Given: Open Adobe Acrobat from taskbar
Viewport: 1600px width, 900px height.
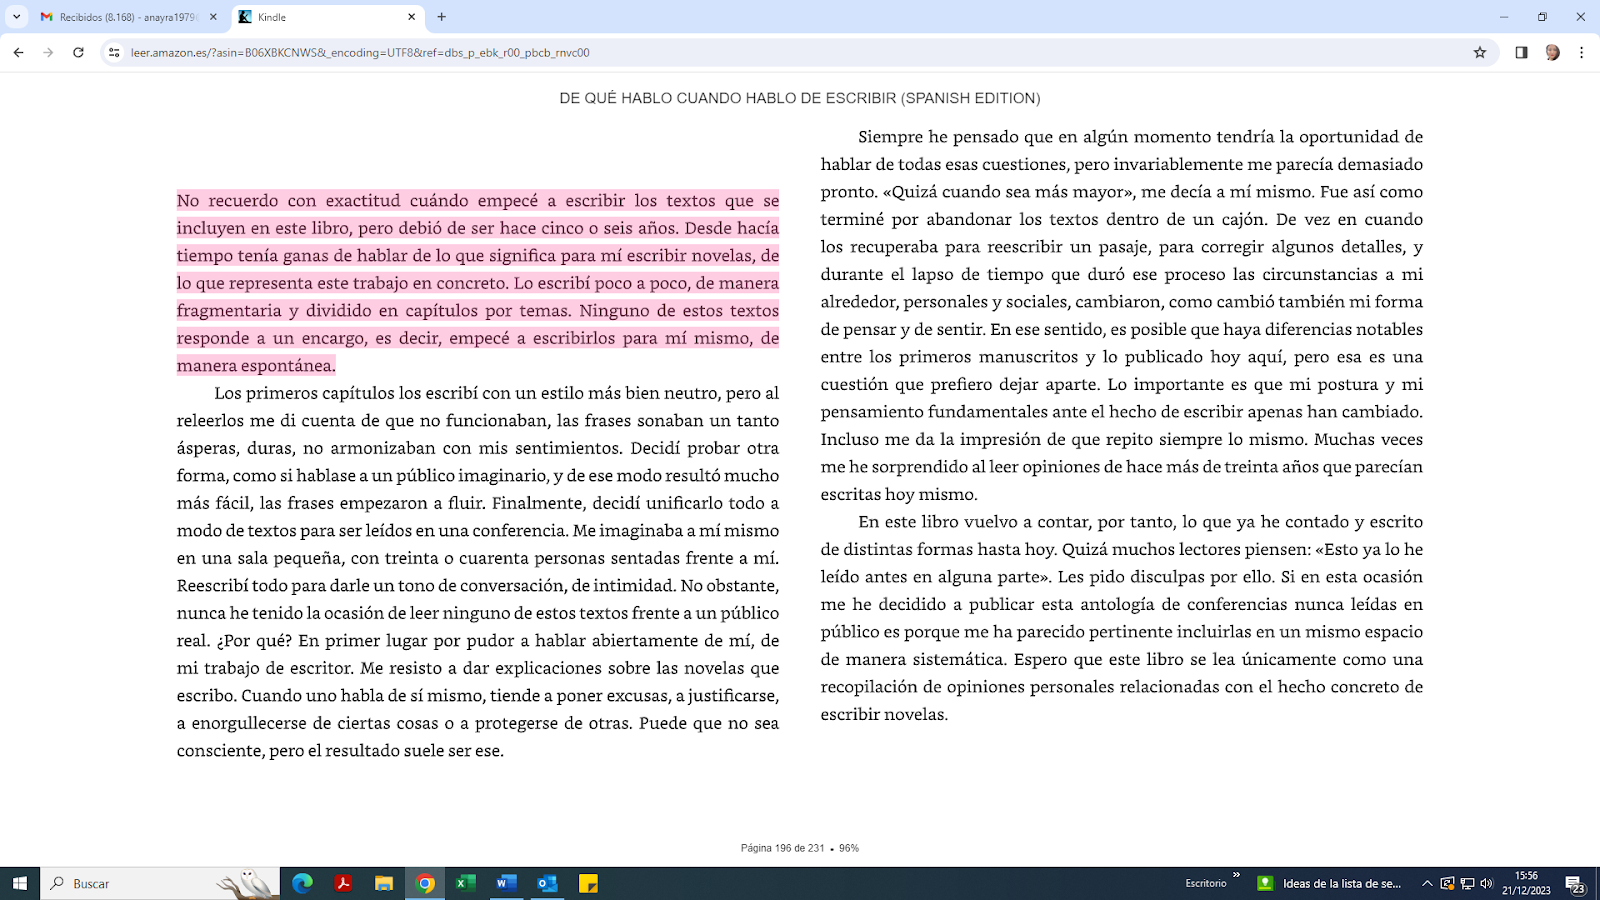Looking at the screenshot, I should 343,883.
